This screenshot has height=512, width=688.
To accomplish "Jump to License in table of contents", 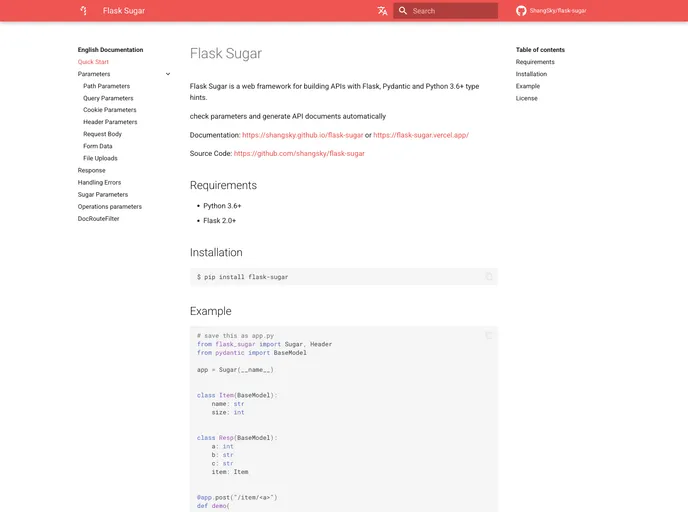I will click(527, 98).
